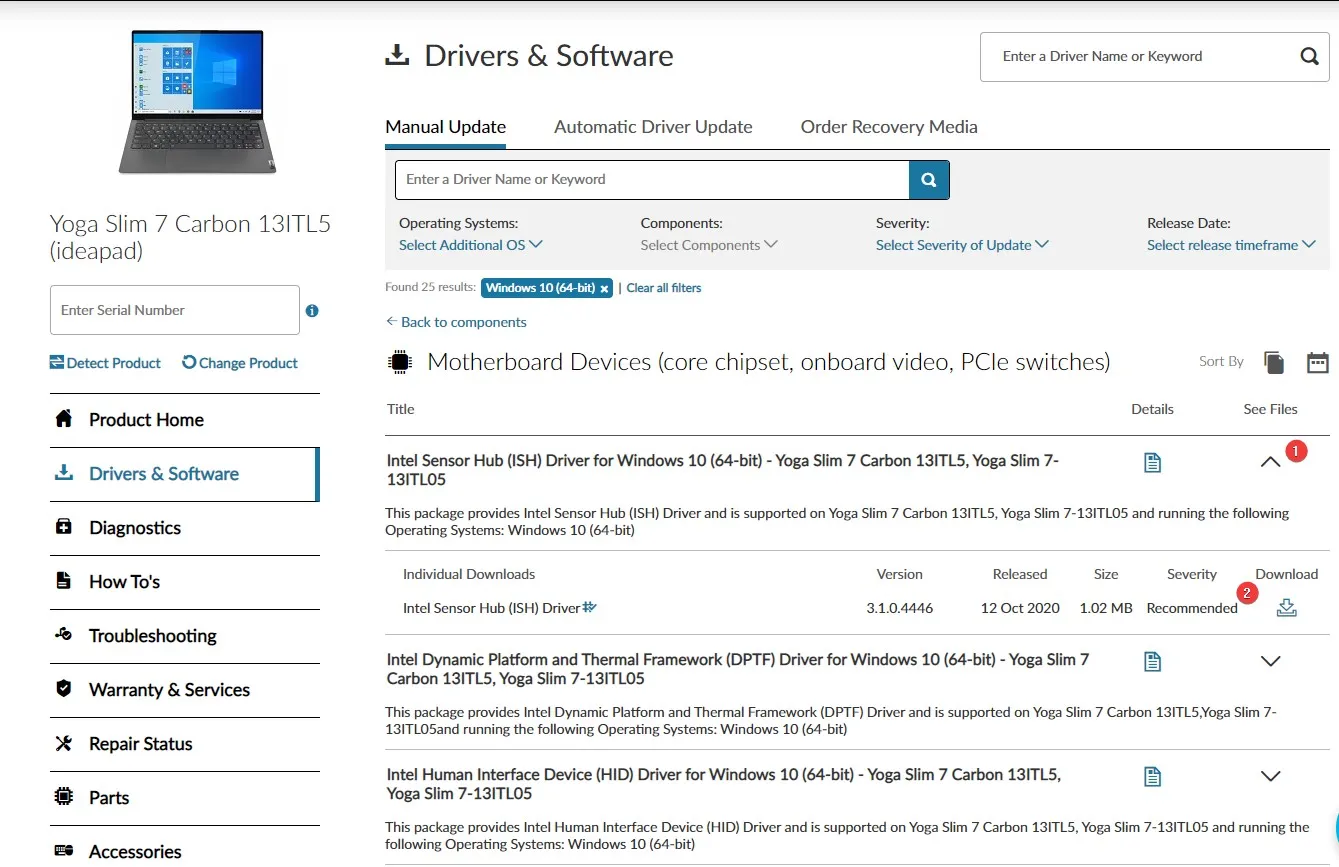Click the Product Home house icon
The image size is (1339, 867).
coord(64,419)
